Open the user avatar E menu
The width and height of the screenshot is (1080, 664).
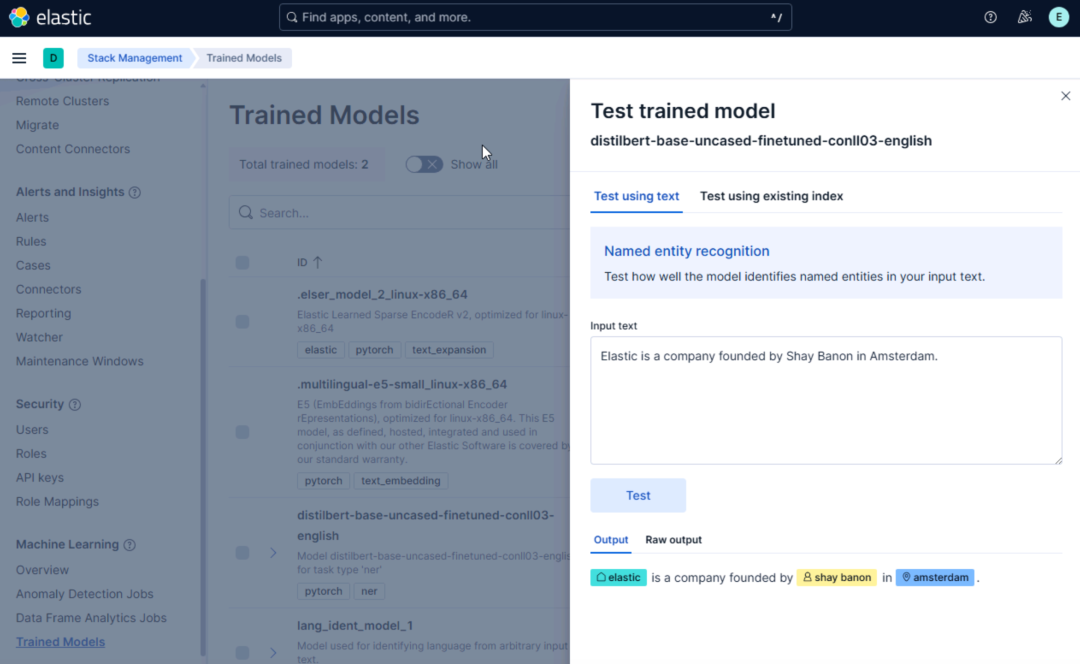click(x=1059, y=17)
